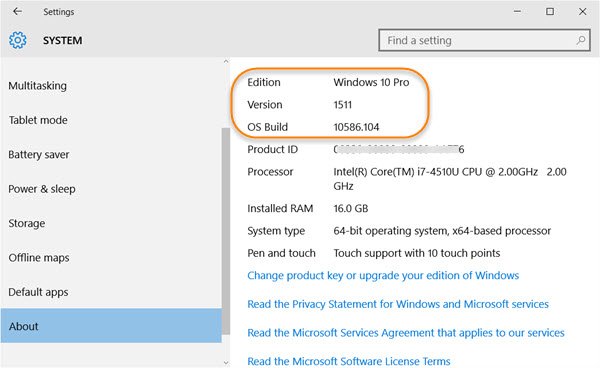Open the Privacy Statement link

pyautogui.click(x=398, y=304)
